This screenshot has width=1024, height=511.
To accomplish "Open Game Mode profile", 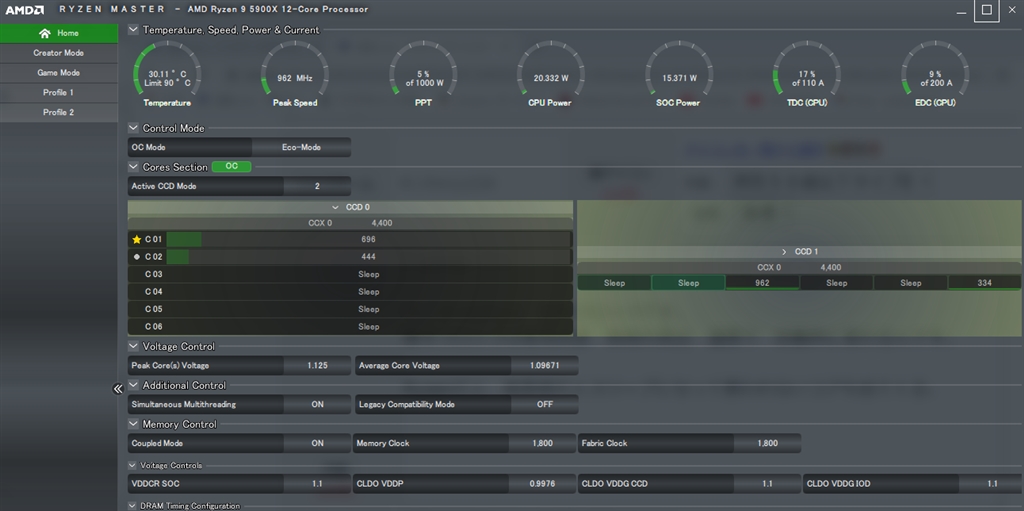I will click(59, 73).
